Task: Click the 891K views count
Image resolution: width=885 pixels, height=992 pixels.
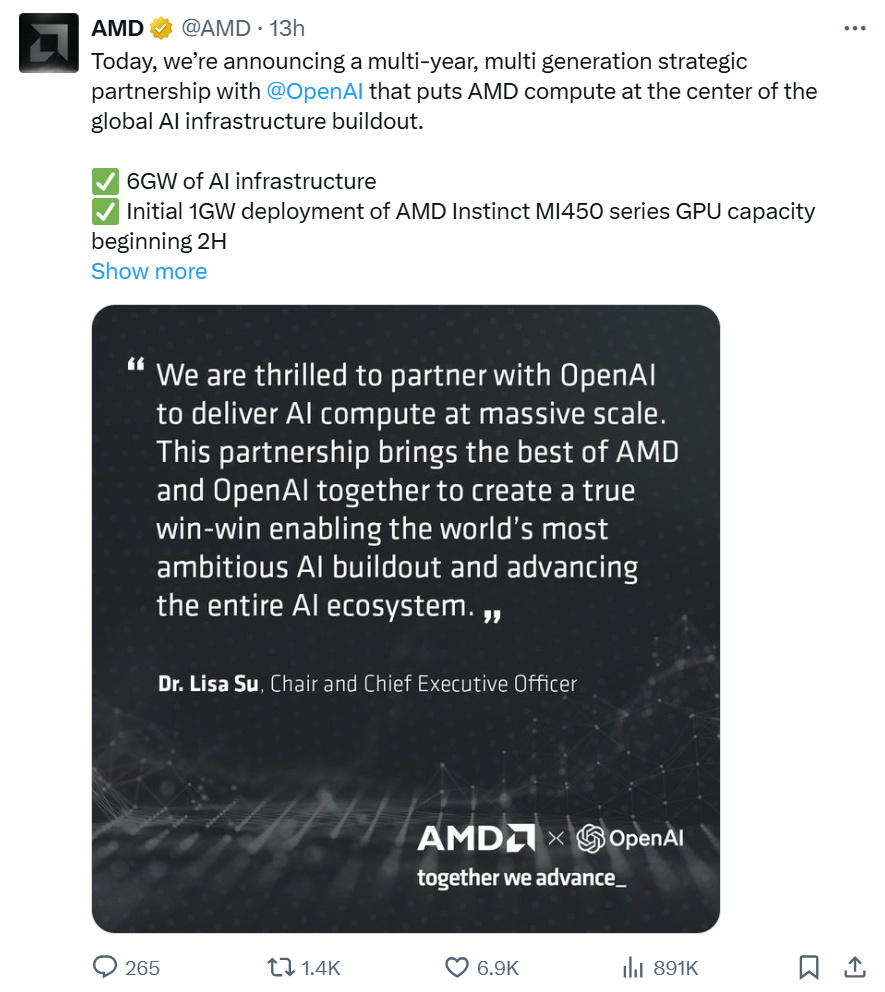Action: point(676,968)
